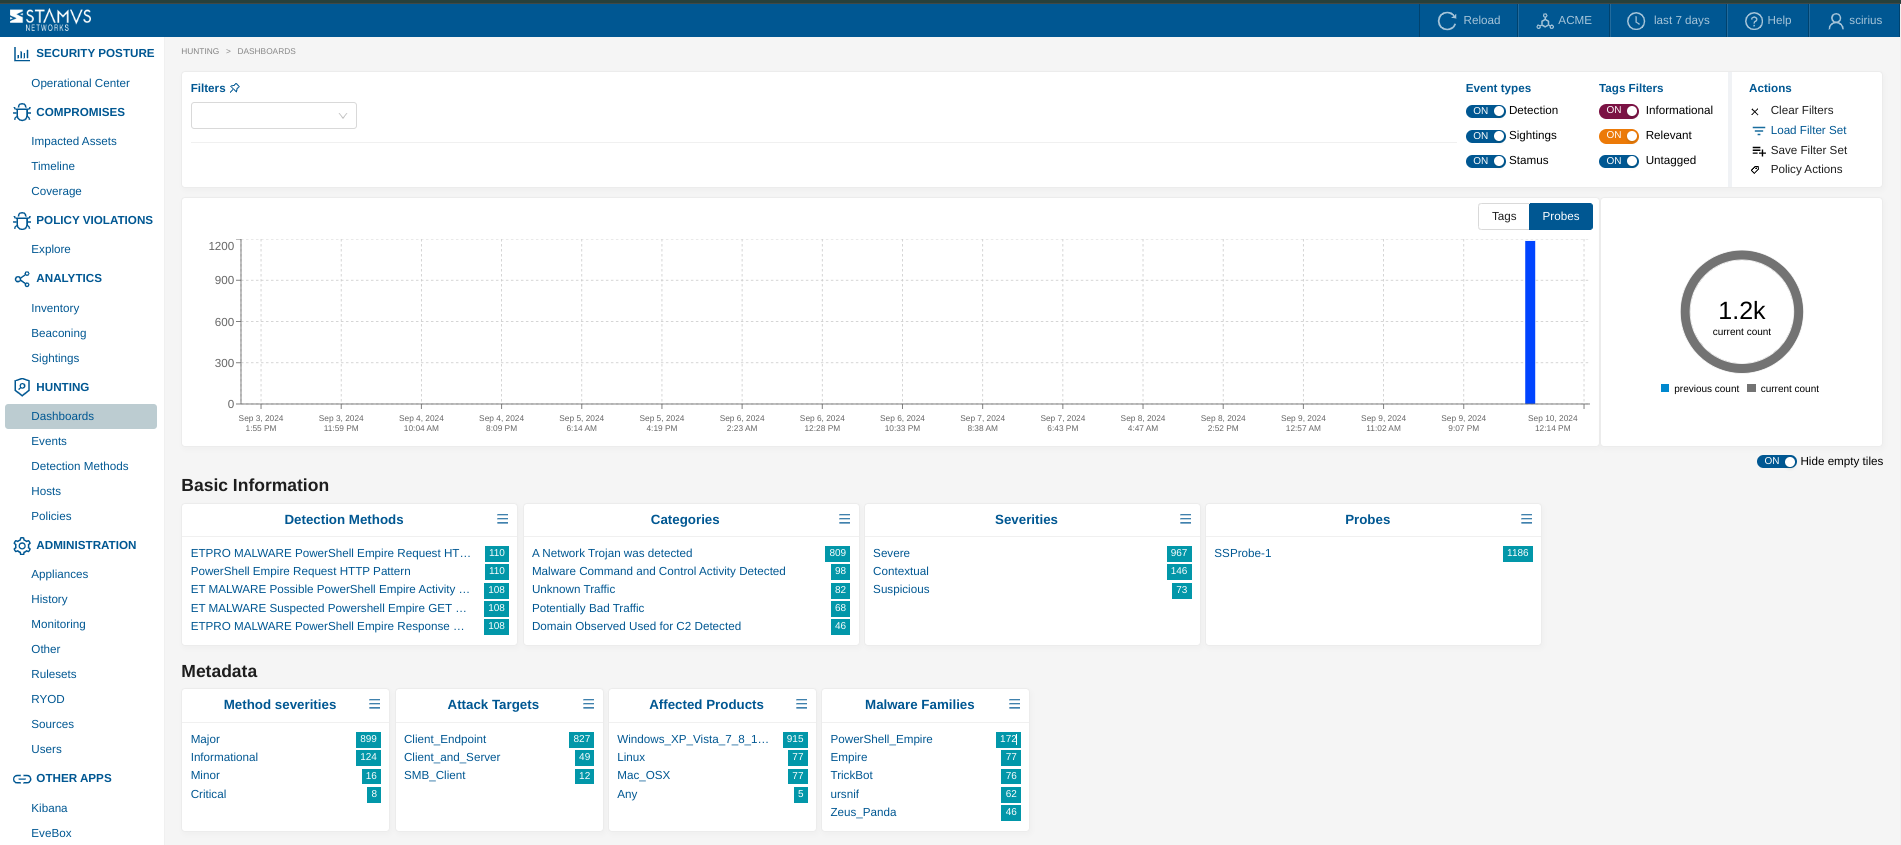The width and height of the screenshot is (1901, 845).
Task: Click the Compromises bug icon
Action: pyautogui.click(x=21, y=112)
